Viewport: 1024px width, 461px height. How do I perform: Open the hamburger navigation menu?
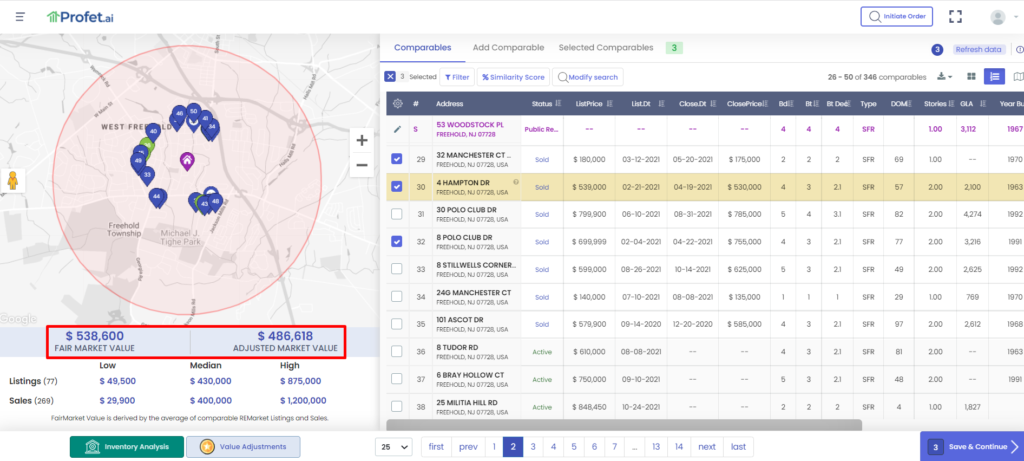20,16
